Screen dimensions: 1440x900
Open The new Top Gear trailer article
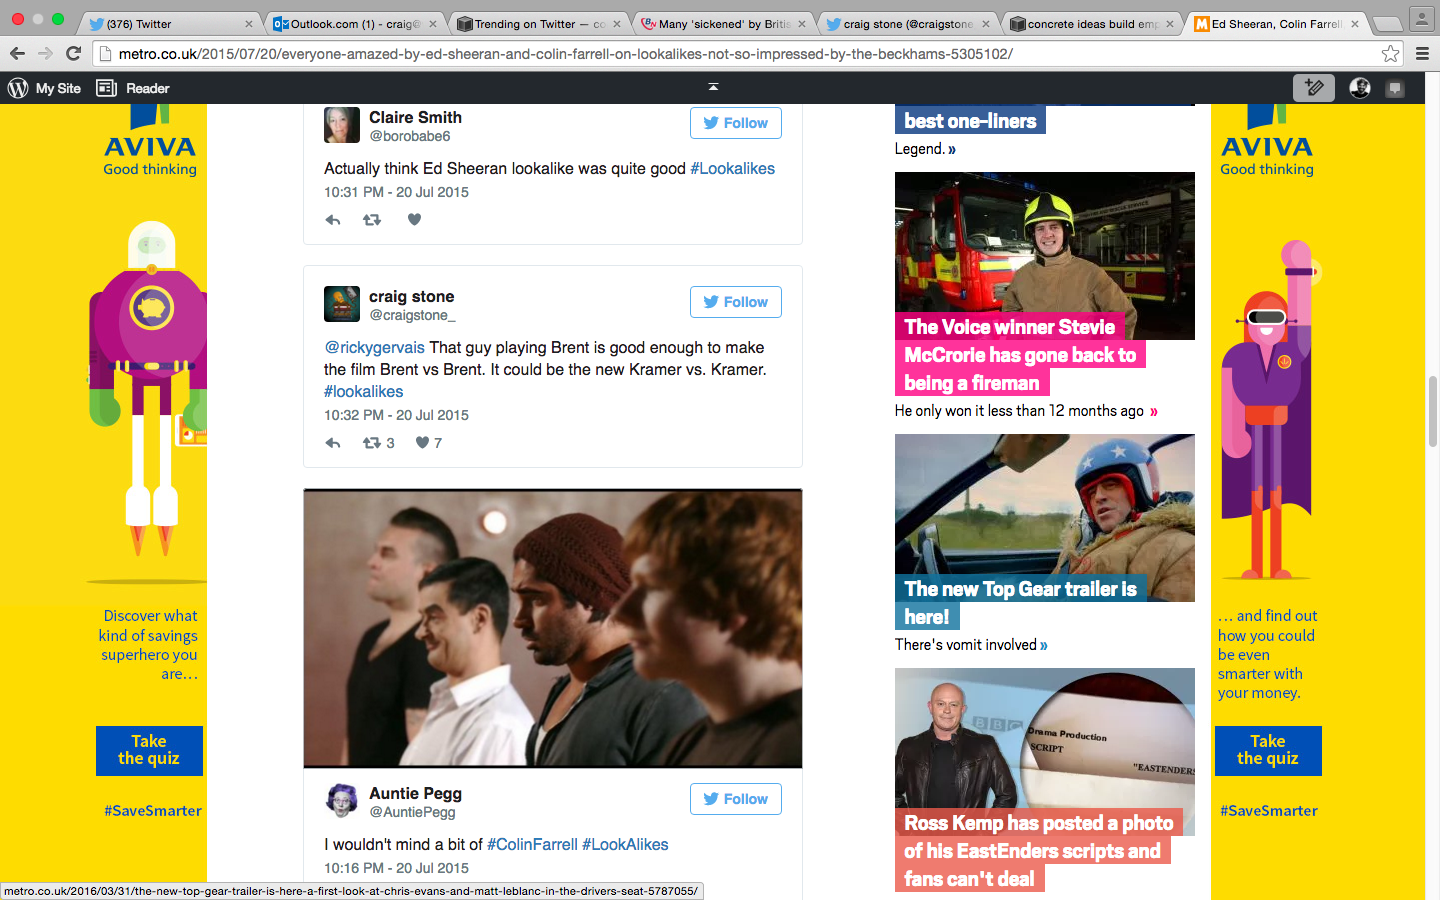tap(1020, 602)
